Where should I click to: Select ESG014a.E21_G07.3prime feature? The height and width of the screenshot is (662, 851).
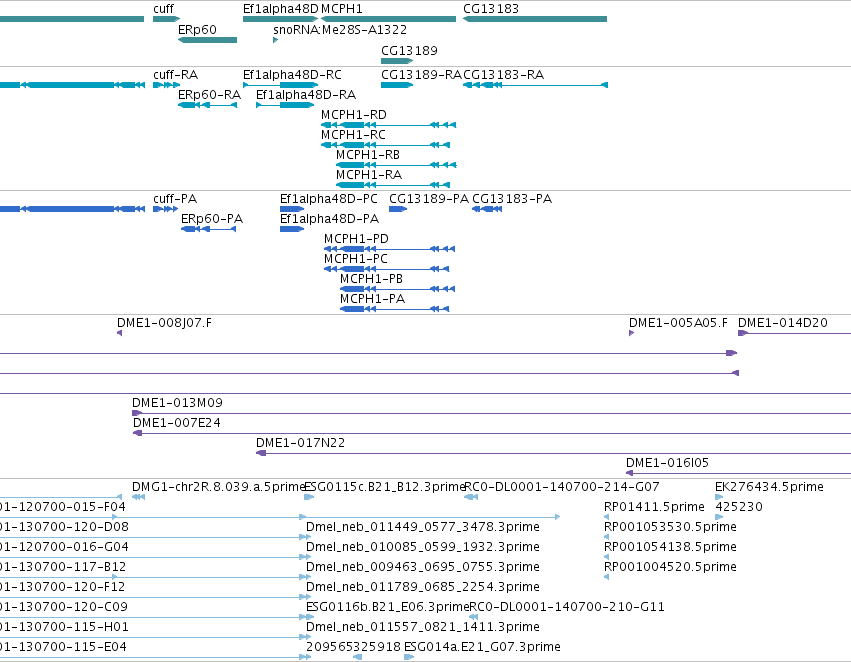coord(409,657)
